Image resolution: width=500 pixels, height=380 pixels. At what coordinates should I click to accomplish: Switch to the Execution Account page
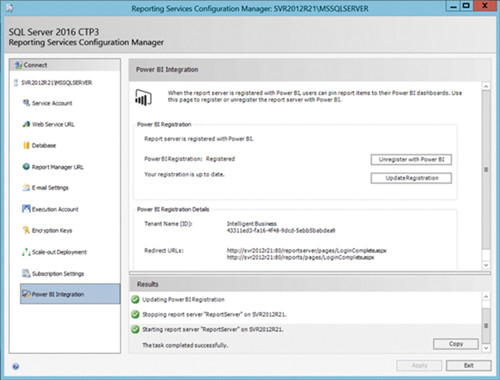point(55,209)
